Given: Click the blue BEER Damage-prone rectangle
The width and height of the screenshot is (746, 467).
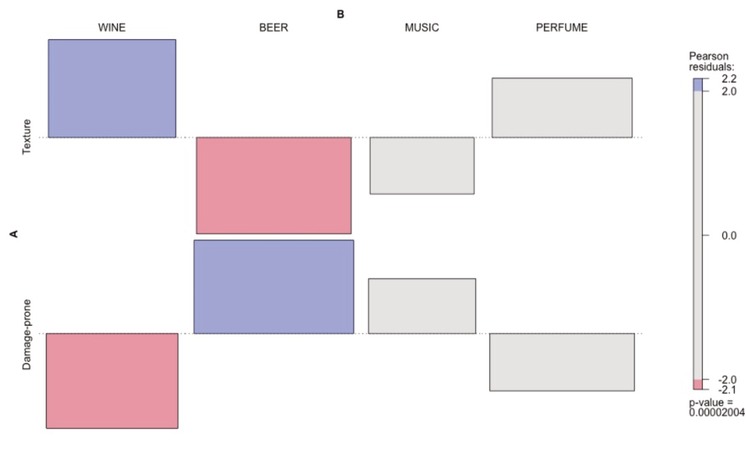Looking at the screenshot, I should (x=274, y=286).
